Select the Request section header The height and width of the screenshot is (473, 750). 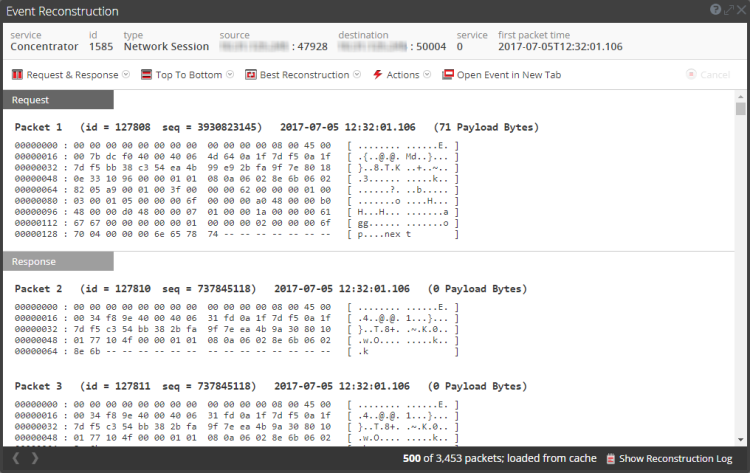58,100
